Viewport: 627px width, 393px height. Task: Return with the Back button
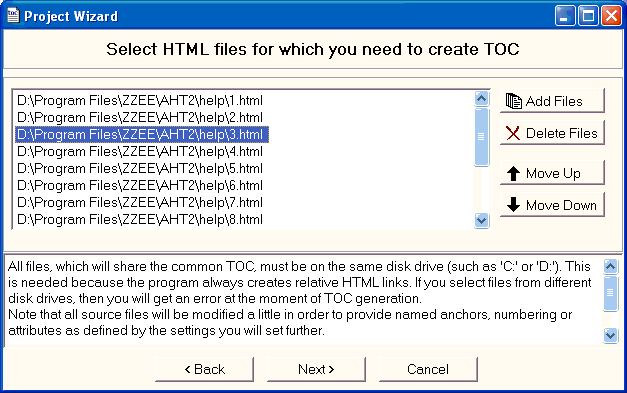tap(204, 369)
